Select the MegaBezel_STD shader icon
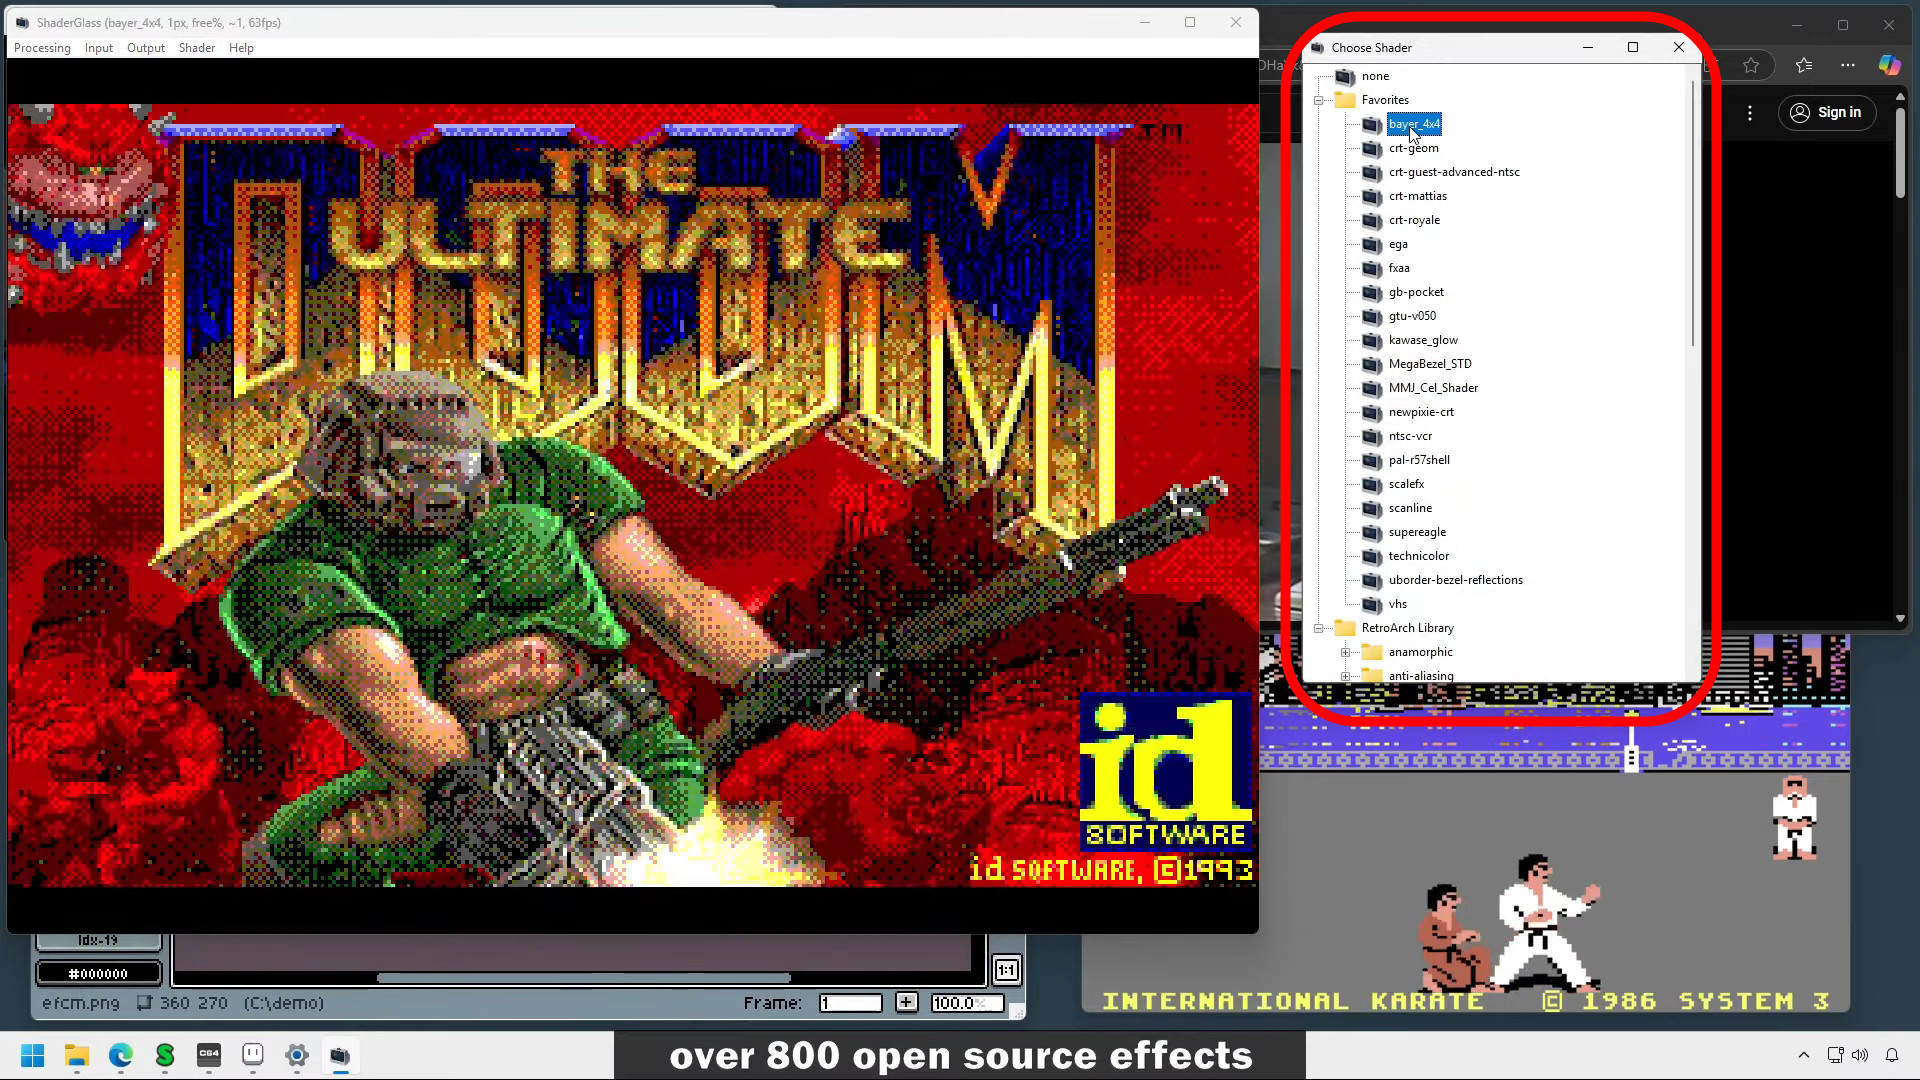Screen dimensions: 1920x1080 pyautogui.click(x=1371, y=364)
